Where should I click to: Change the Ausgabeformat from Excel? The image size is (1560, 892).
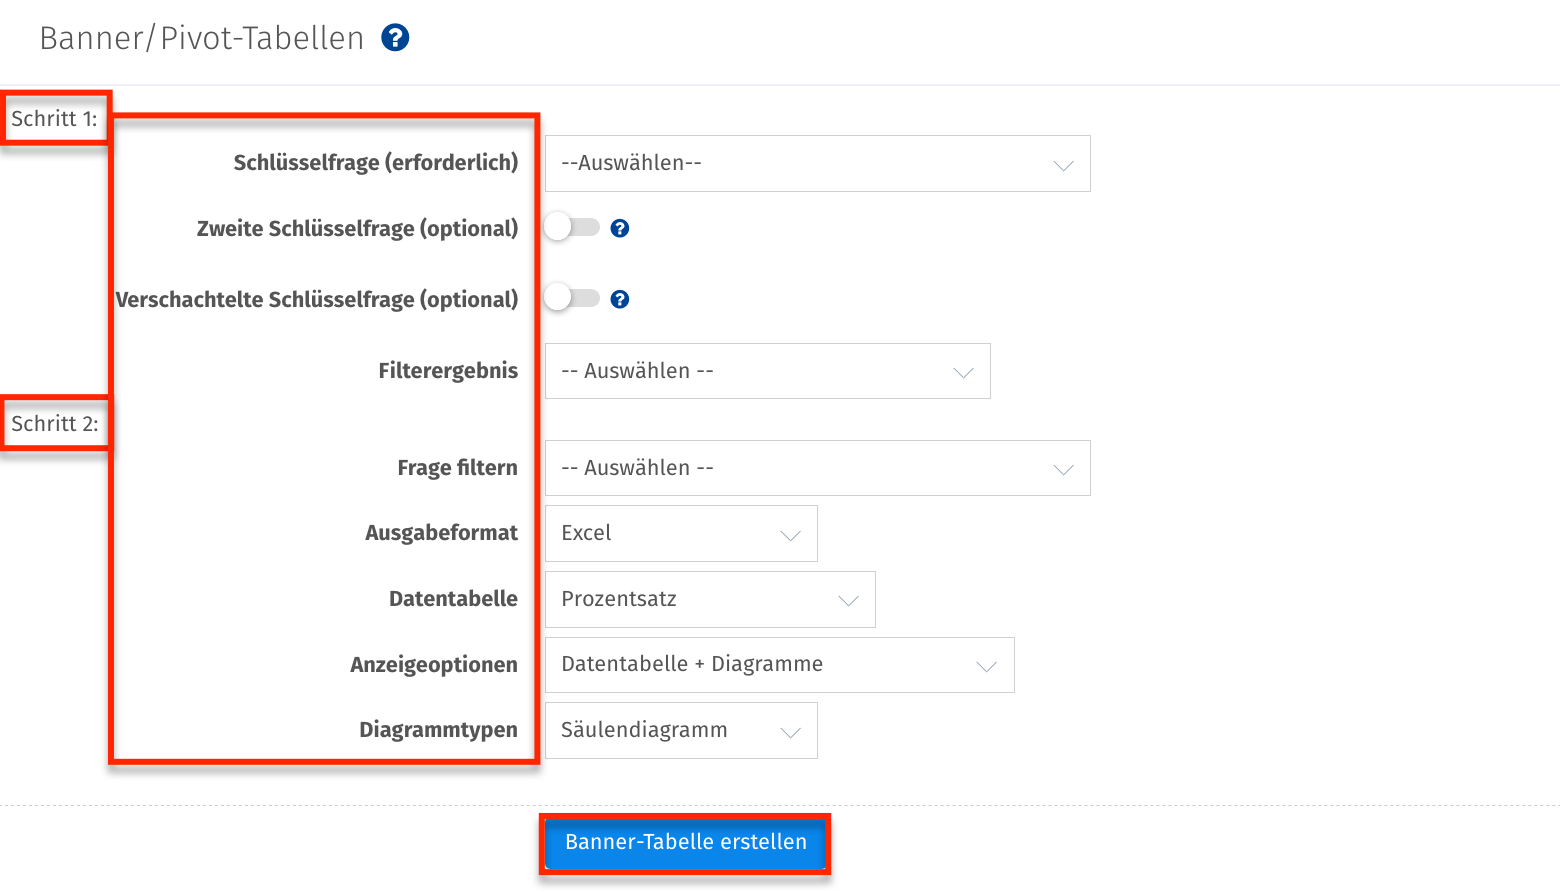point(680,533)
